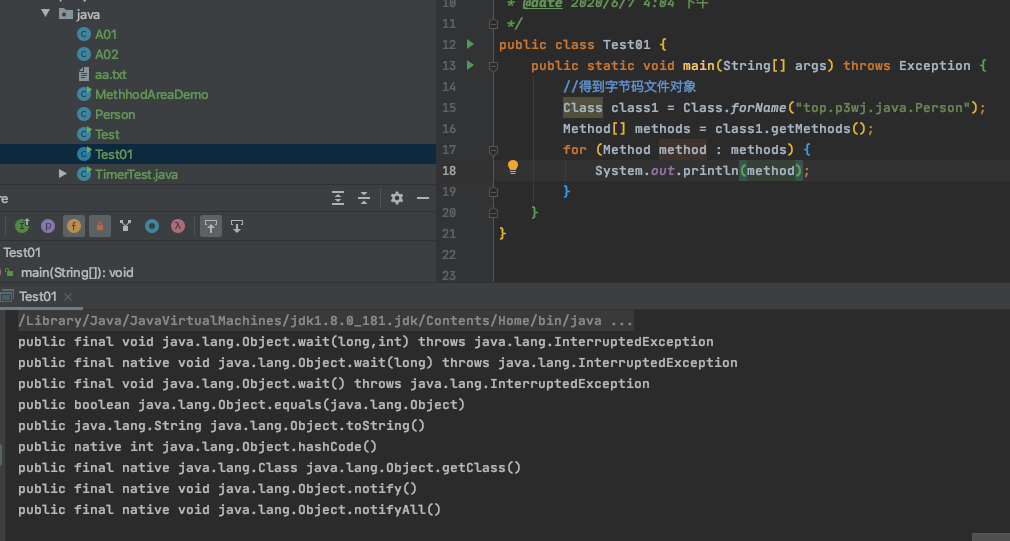
Task: Select the java folder icon
Action: [x=66, y=14]
